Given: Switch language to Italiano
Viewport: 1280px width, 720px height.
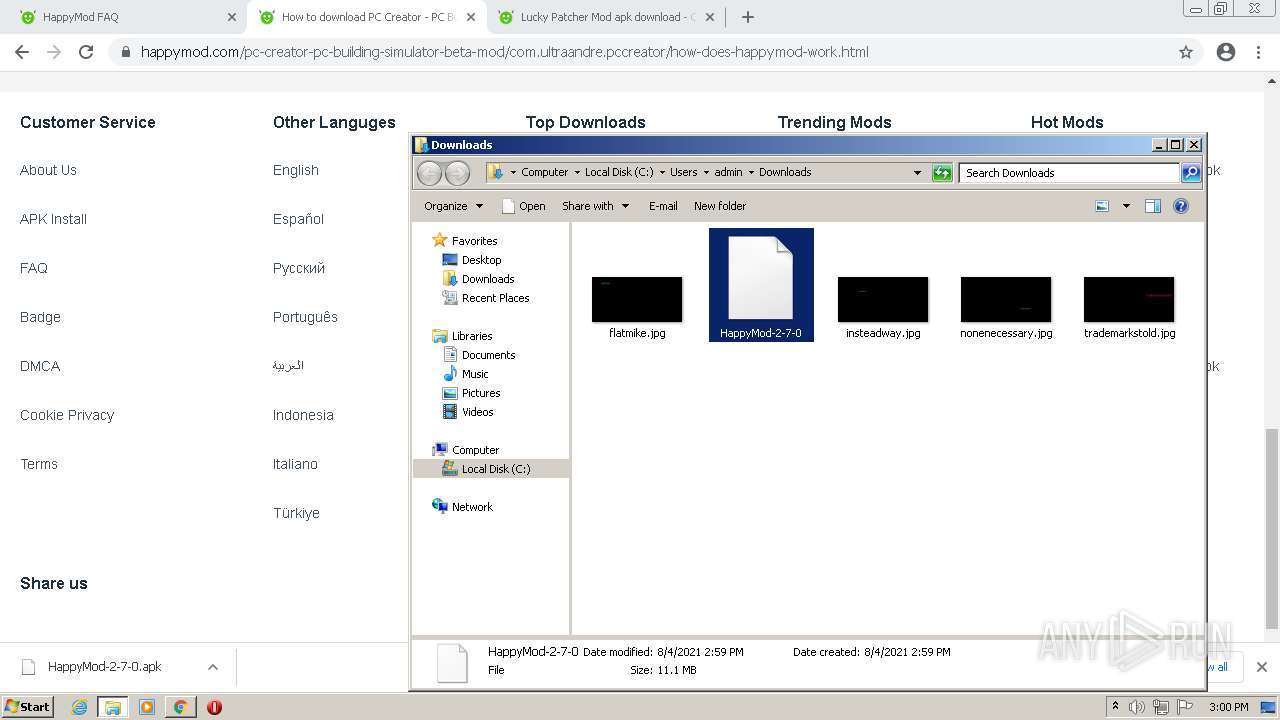Looking at the screenshot, I should click(295, 464).
